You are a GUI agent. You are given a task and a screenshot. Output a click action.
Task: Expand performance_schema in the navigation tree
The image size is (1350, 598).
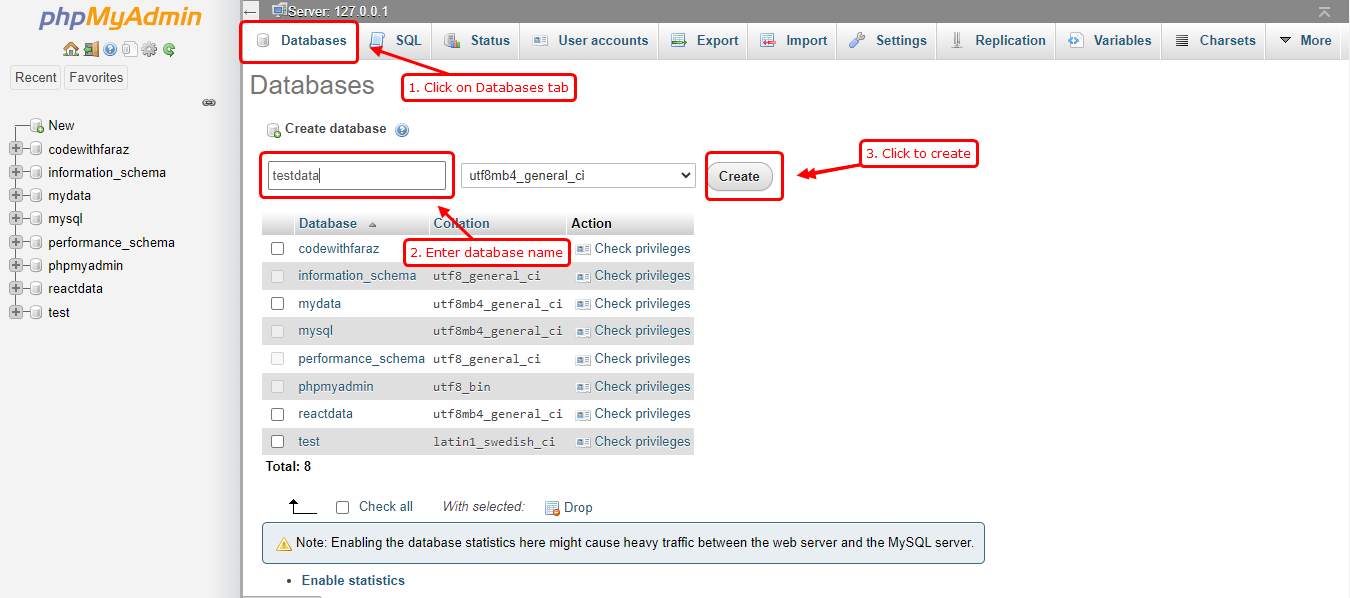pos(15,242)
